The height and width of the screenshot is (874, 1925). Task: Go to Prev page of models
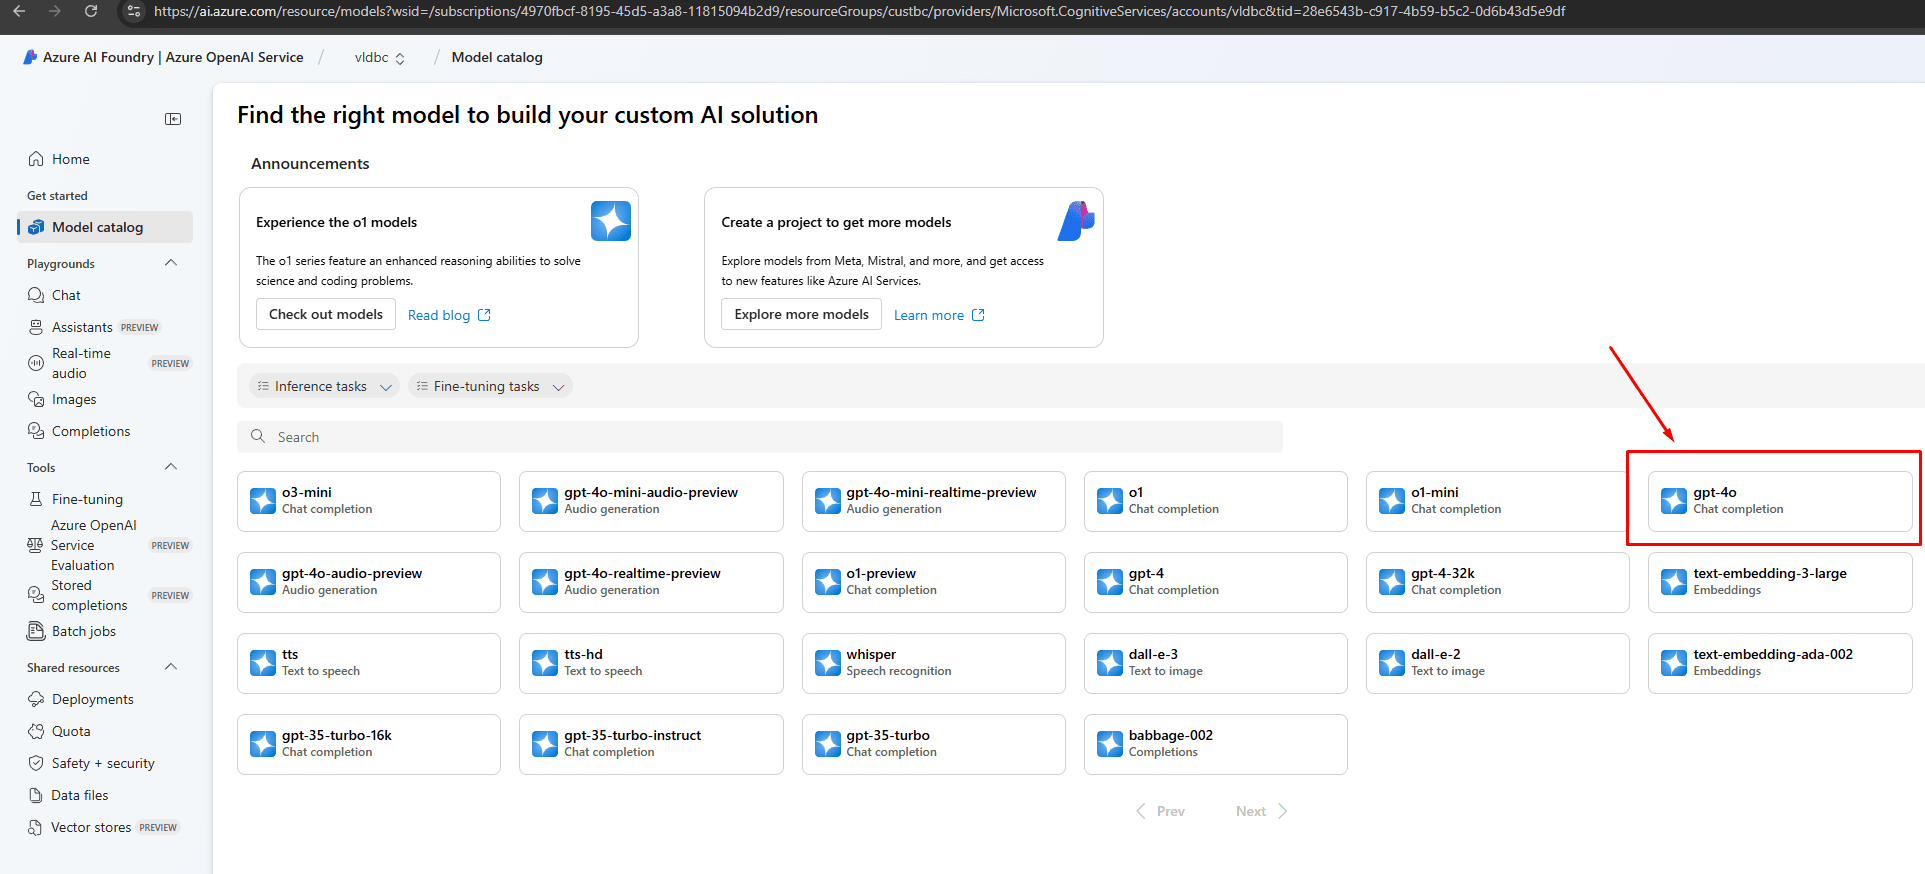coord(1160,811)
